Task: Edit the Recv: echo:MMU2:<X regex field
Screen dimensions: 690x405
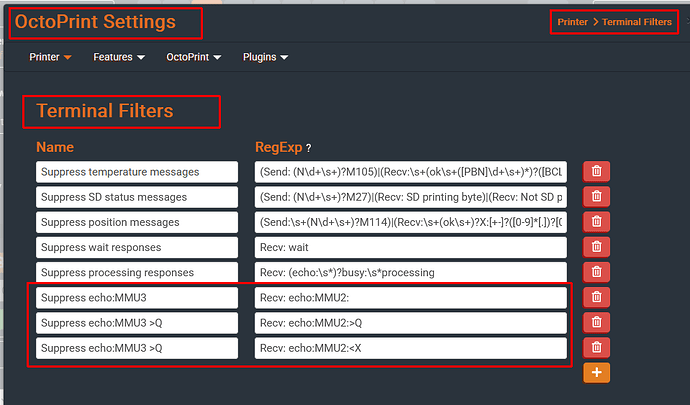Action: 410,347
